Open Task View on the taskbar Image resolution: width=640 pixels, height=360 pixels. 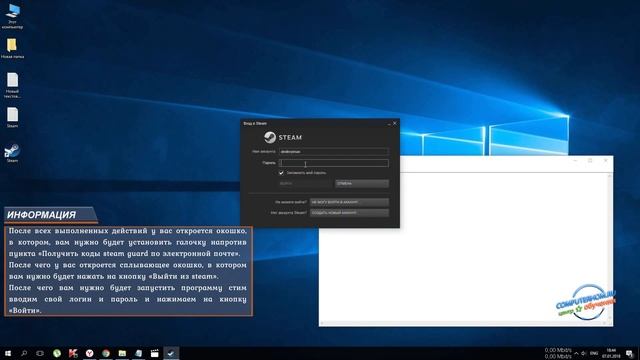click(40, 353)
